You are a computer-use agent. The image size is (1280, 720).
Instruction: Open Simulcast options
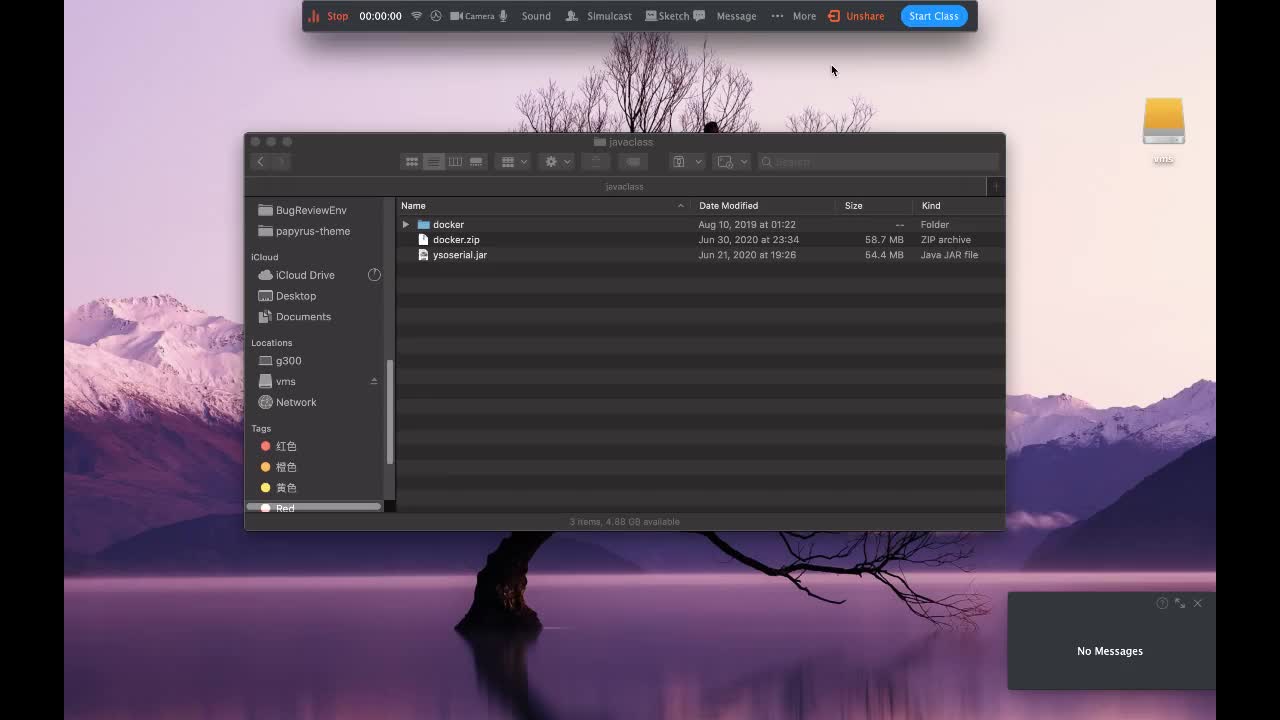598,16
